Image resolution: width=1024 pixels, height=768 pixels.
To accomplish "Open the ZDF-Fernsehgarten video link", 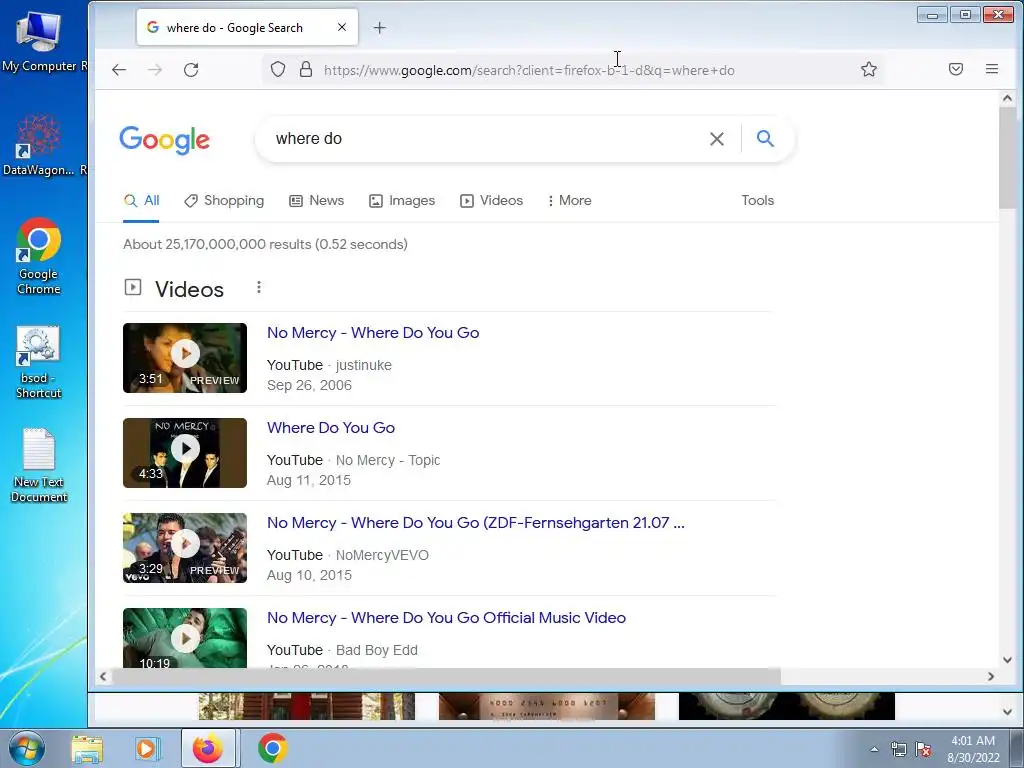I will click(476, 523).
